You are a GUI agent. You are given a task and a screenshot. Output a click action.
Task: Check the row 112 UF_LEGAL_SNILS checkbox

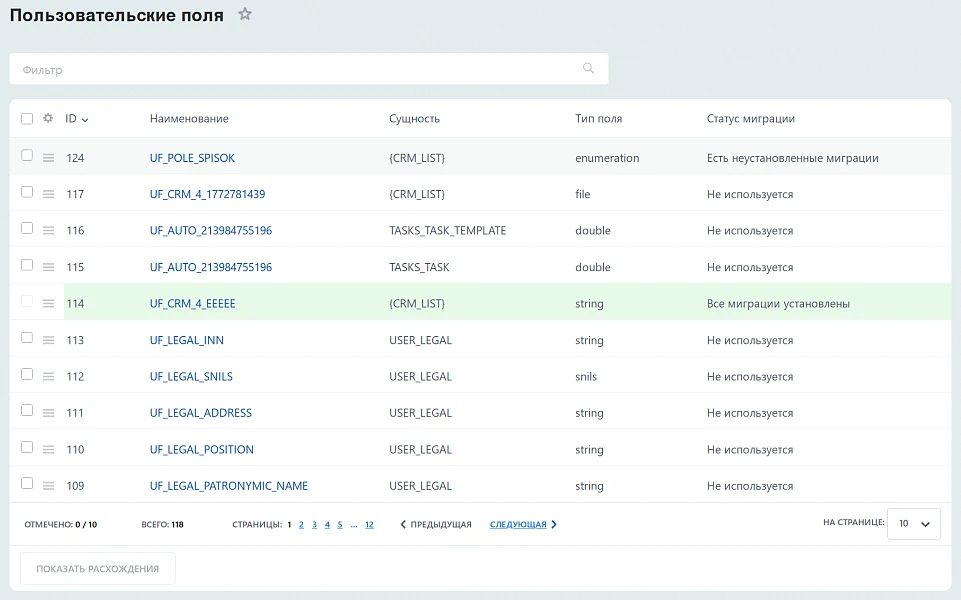(27, 374)
